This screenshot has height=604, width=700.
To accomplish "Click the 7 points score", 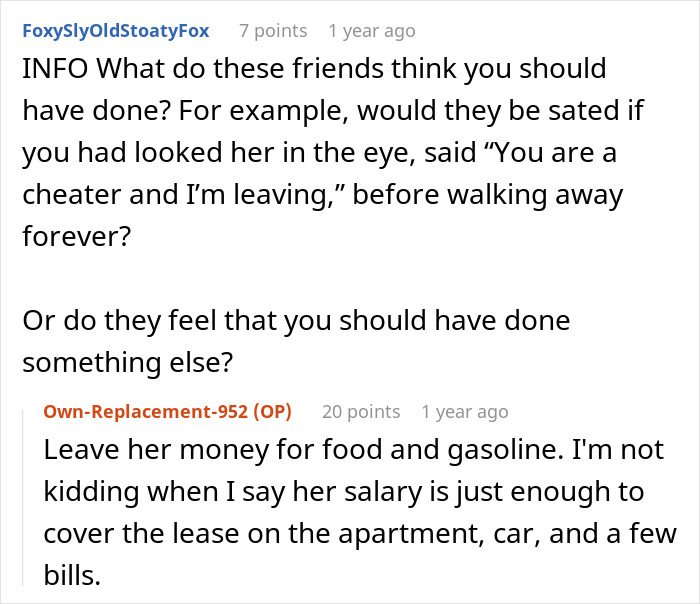I will (x=272, y=30).
